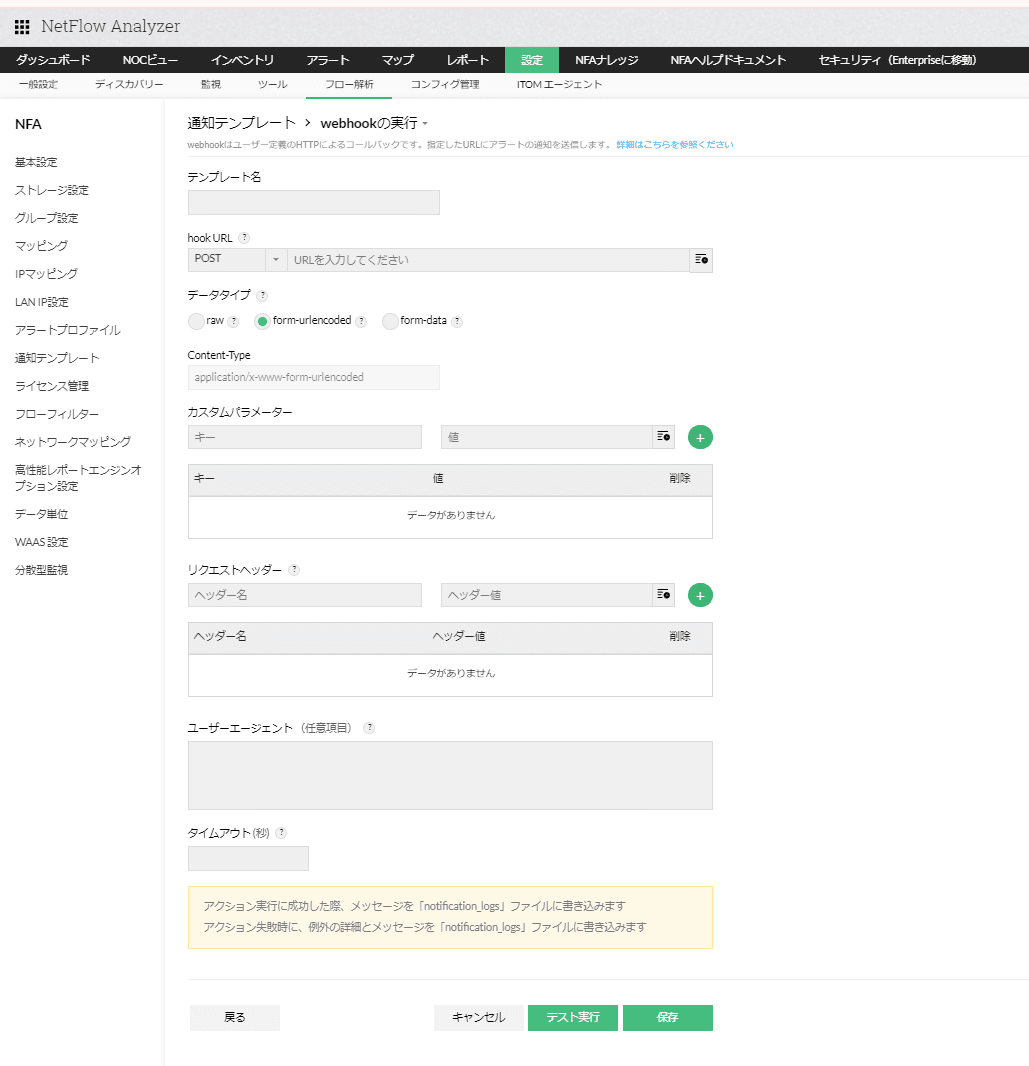
Task: Click the apps grid icon beside NetFlow Analyzer
Action: [22, 26]
